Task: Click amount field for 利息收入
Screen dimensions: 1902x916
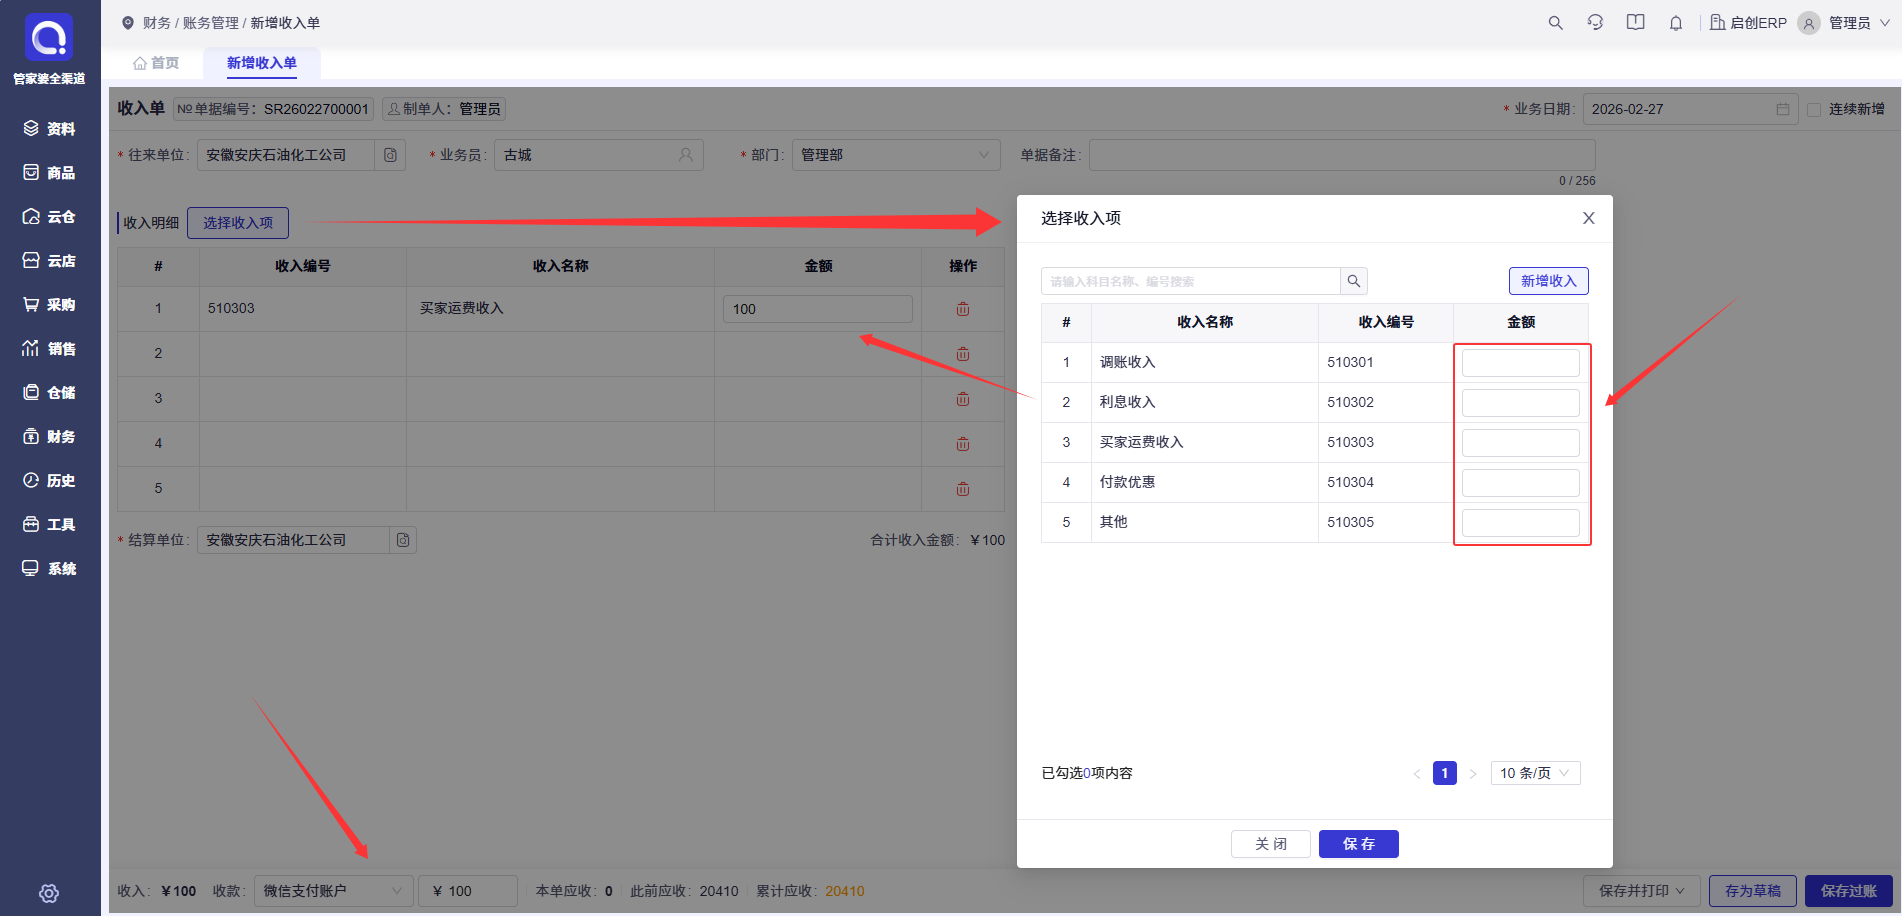Action: pos(1521,403)
